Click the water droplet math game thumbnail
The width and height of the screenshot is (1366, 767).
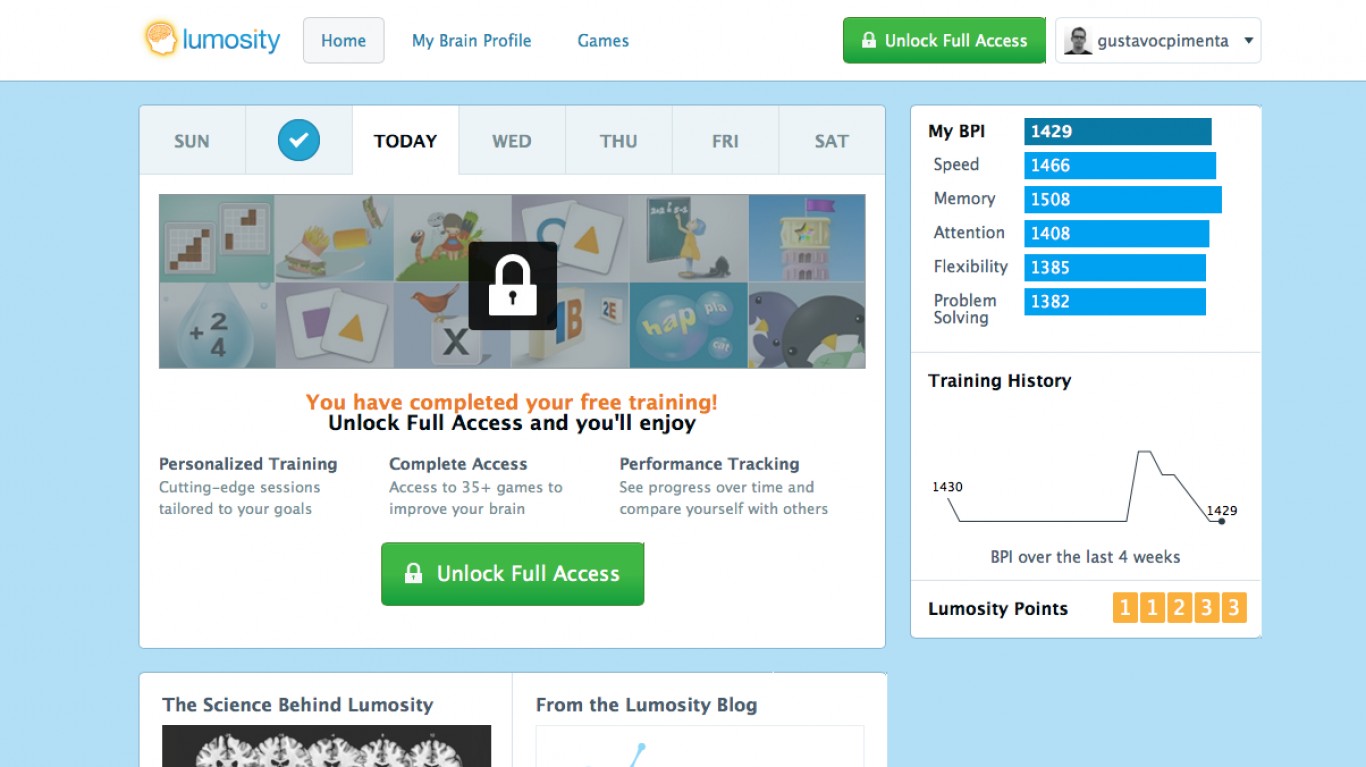pos(217,326)
